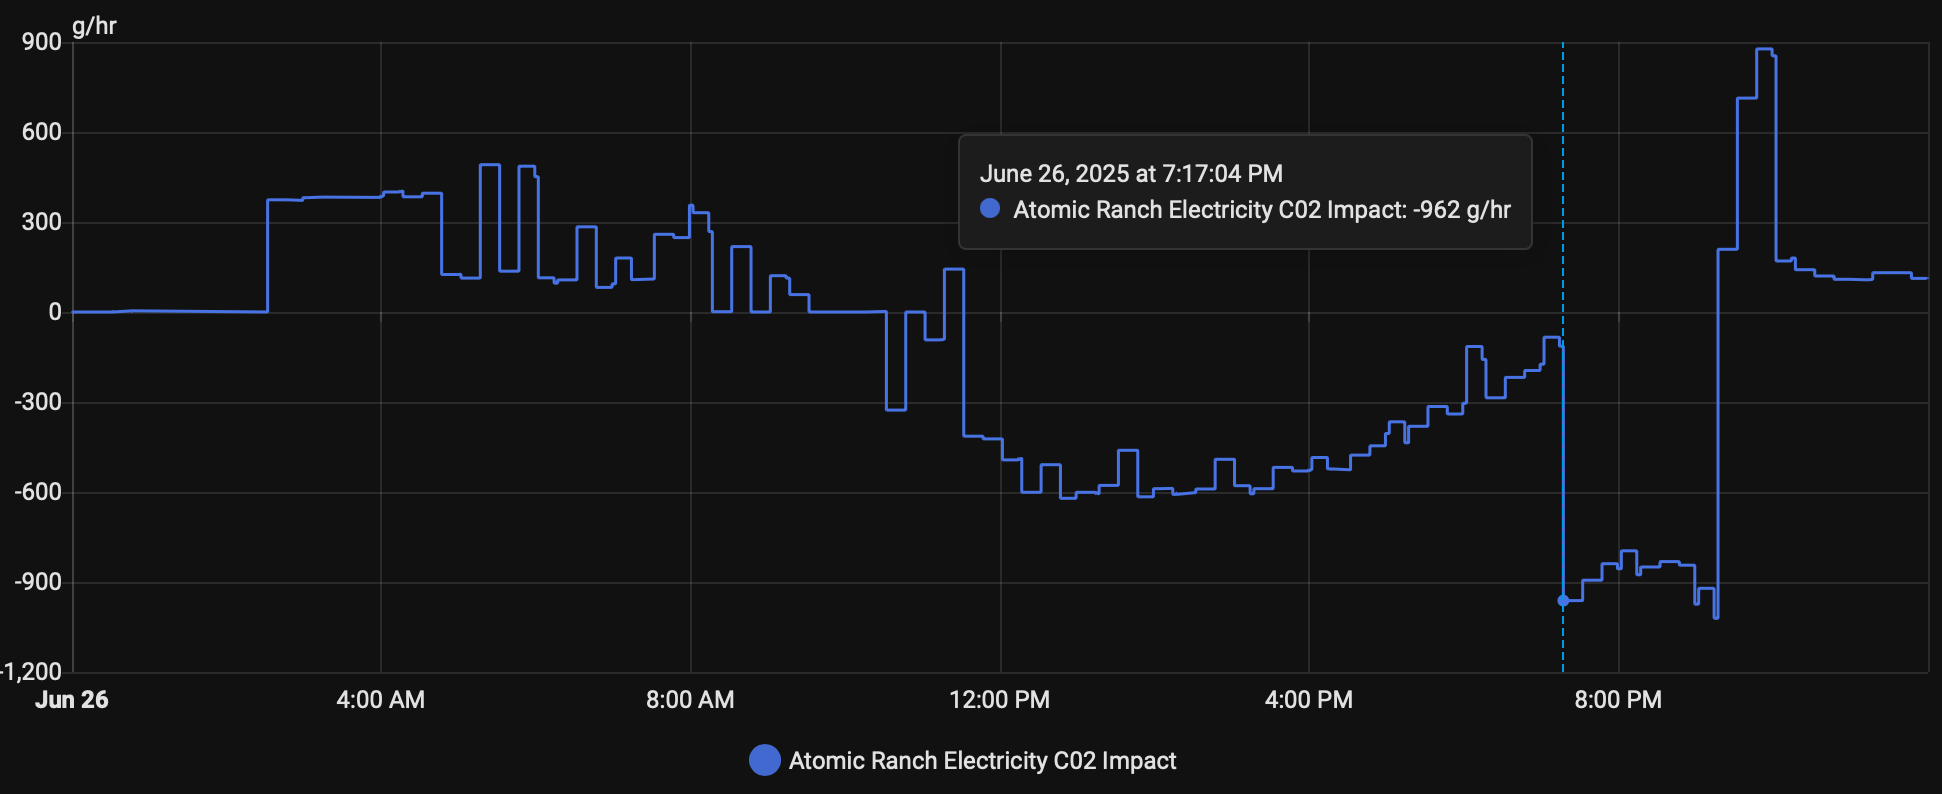Click the '4:00 PM' x-axis label
This screenshot has height=794, width=1942.
pos(1309,700)
